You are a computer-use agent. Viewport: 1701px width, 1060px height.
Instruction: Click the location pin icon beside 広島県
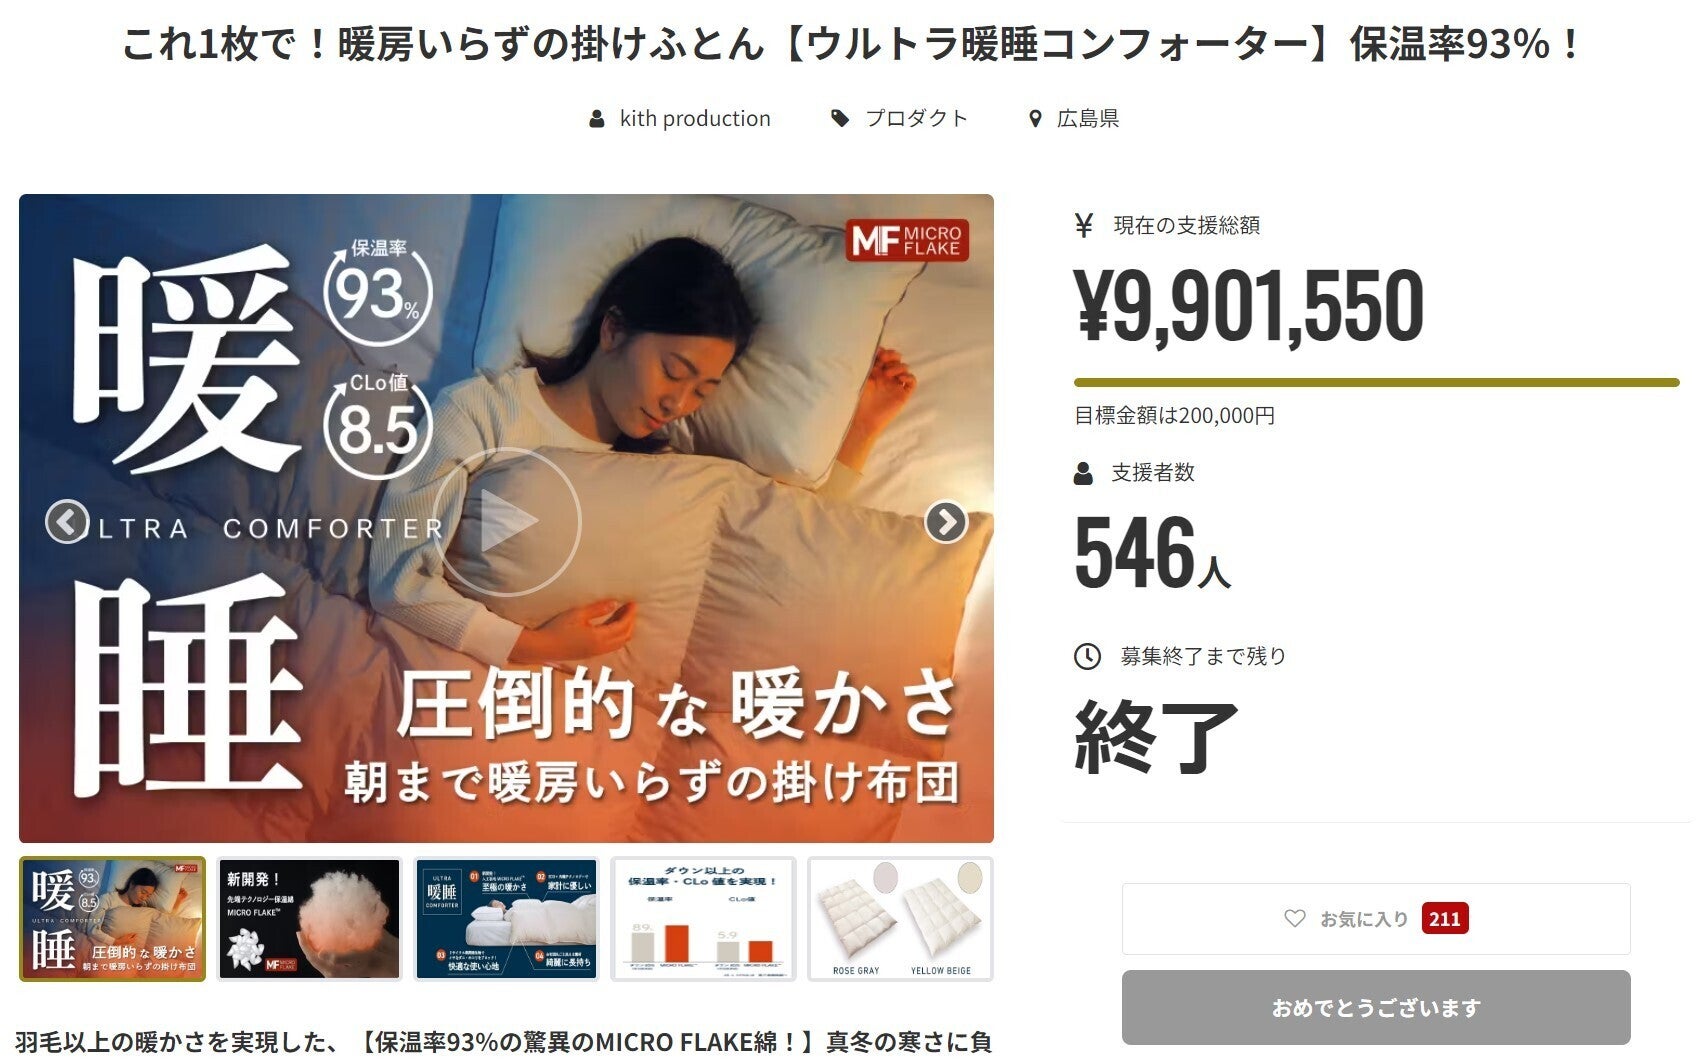[1035, 119]
